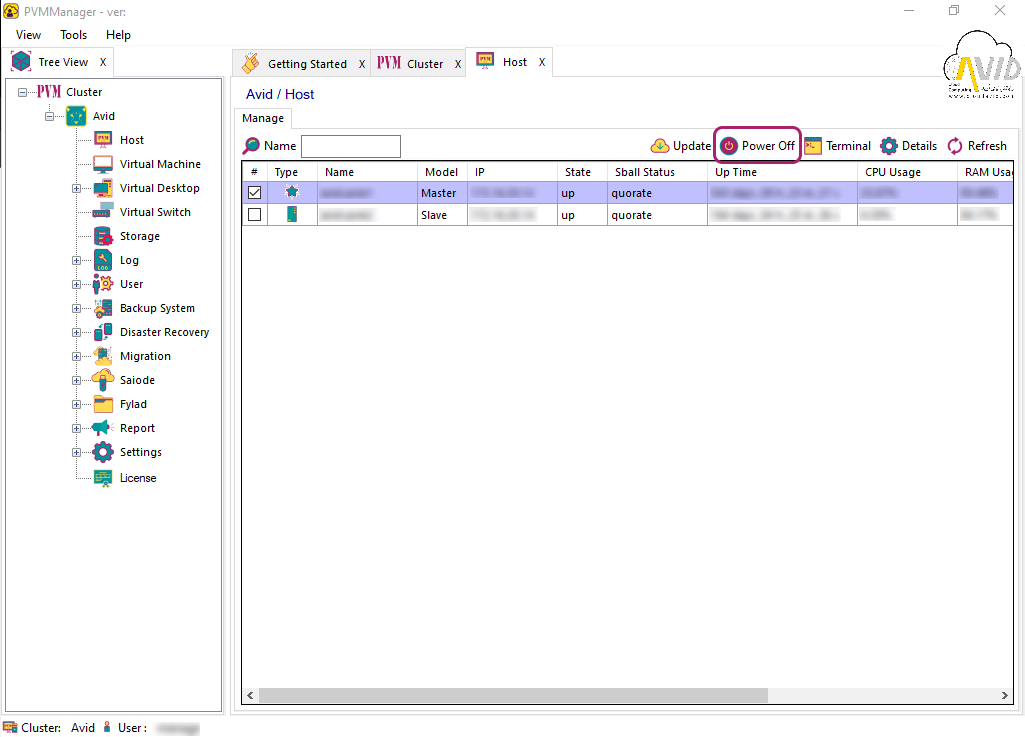
Task: Expand the Backup System tree node
Action: (x=76, y=309)
